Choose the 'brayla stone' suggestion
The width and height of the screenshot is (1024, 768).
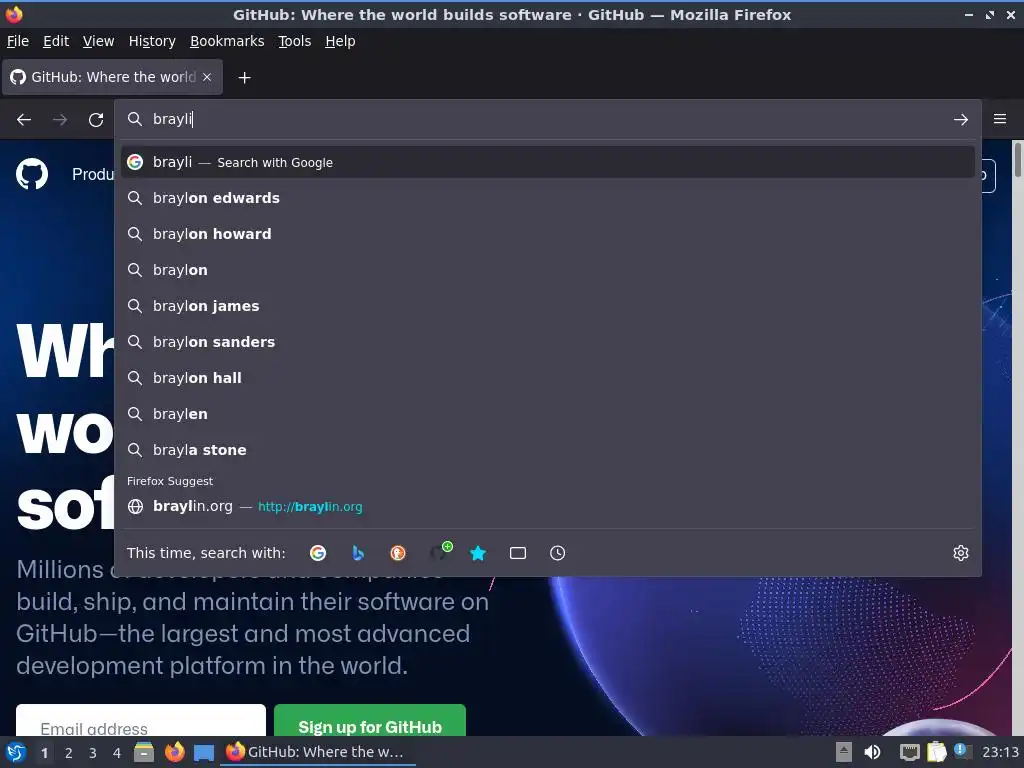coord(547,449)
